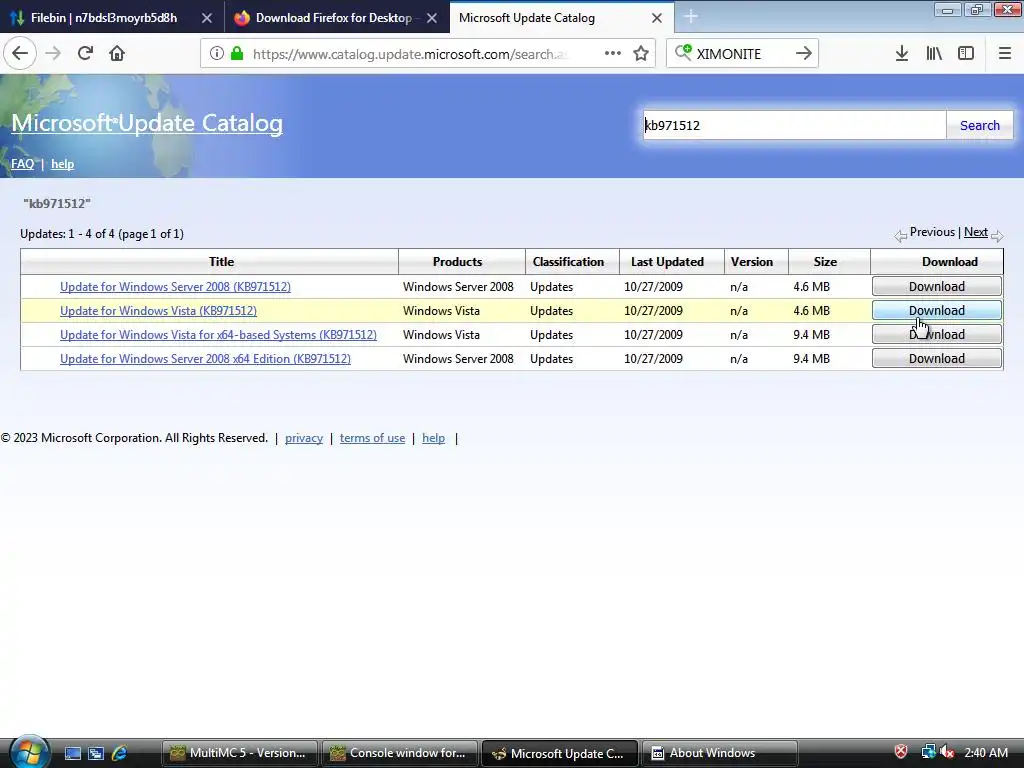
Task: Click Show Desktop in Quick Launch
Action: pos(72,754)
